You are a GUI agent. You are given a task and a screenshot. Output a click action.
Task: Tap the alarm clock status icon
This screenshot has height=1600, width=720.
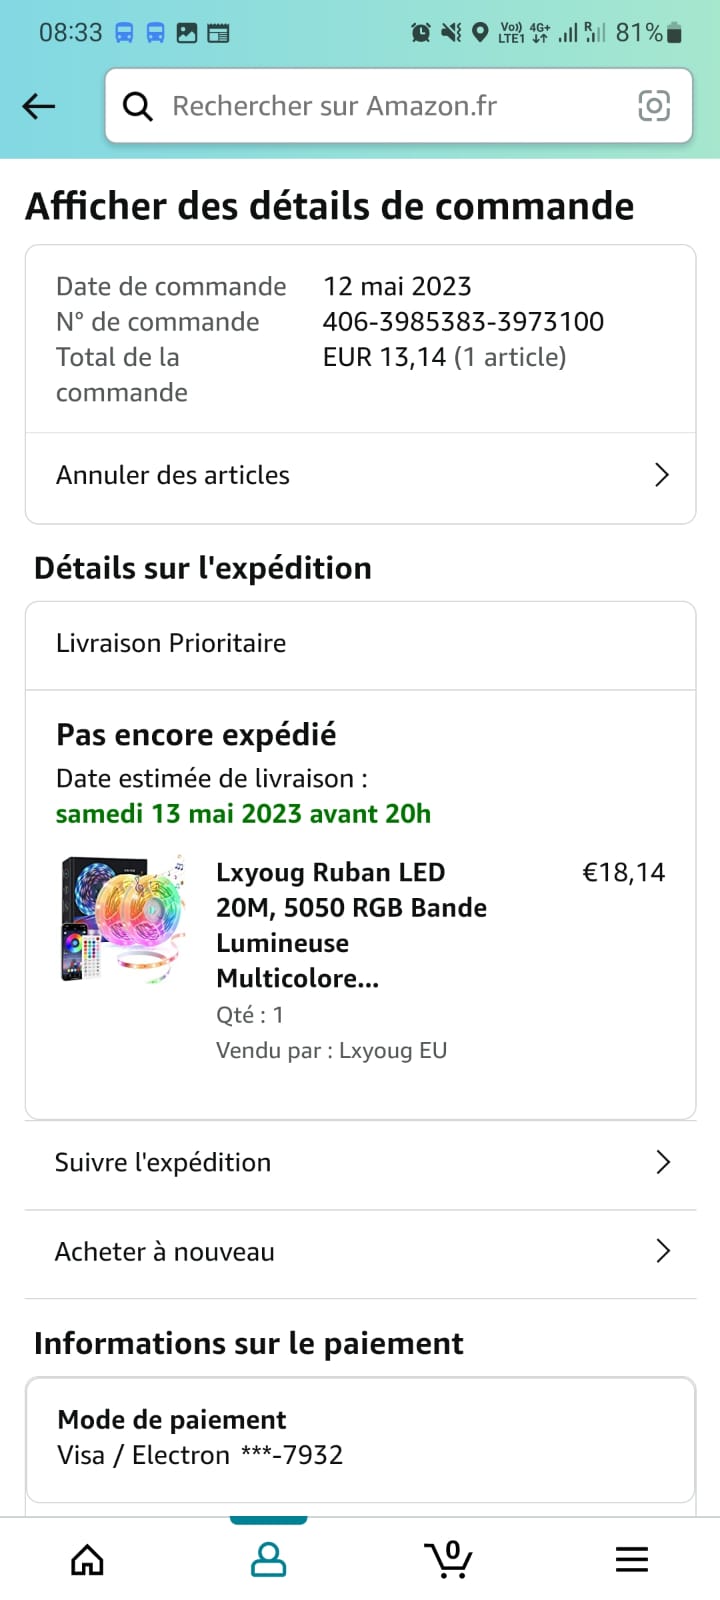(421, 33)
